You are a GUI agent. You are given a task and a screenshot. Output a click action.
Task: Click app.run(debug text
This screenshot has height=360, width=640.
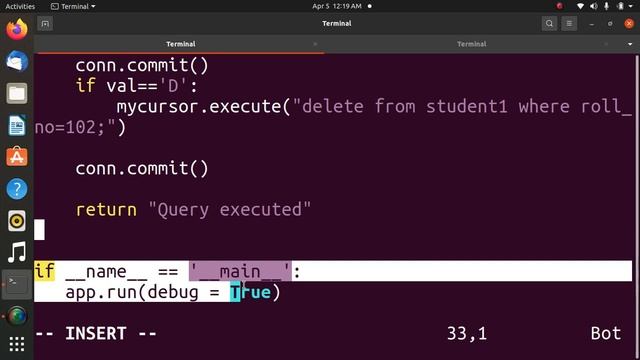pyautogui.click(x=132, y=293)
